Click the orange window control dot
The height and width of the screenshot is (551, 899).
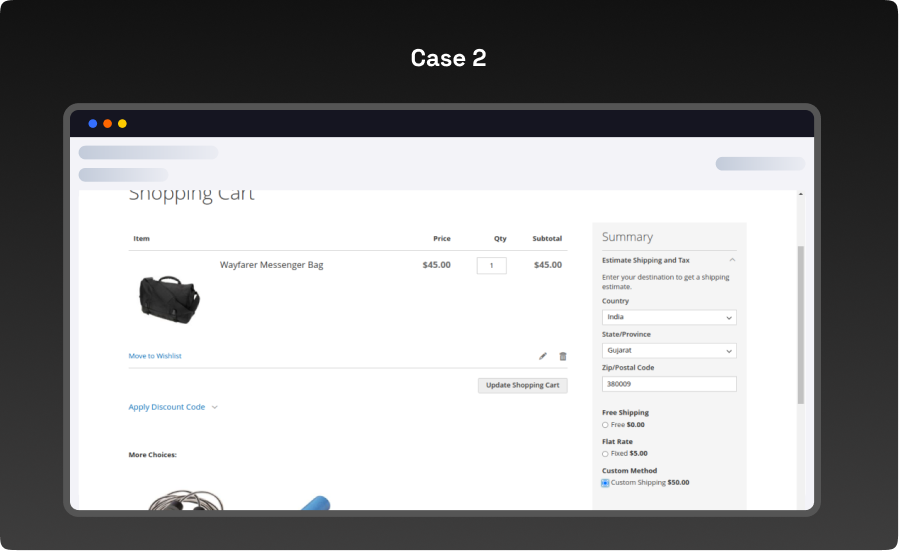(108, 124)
